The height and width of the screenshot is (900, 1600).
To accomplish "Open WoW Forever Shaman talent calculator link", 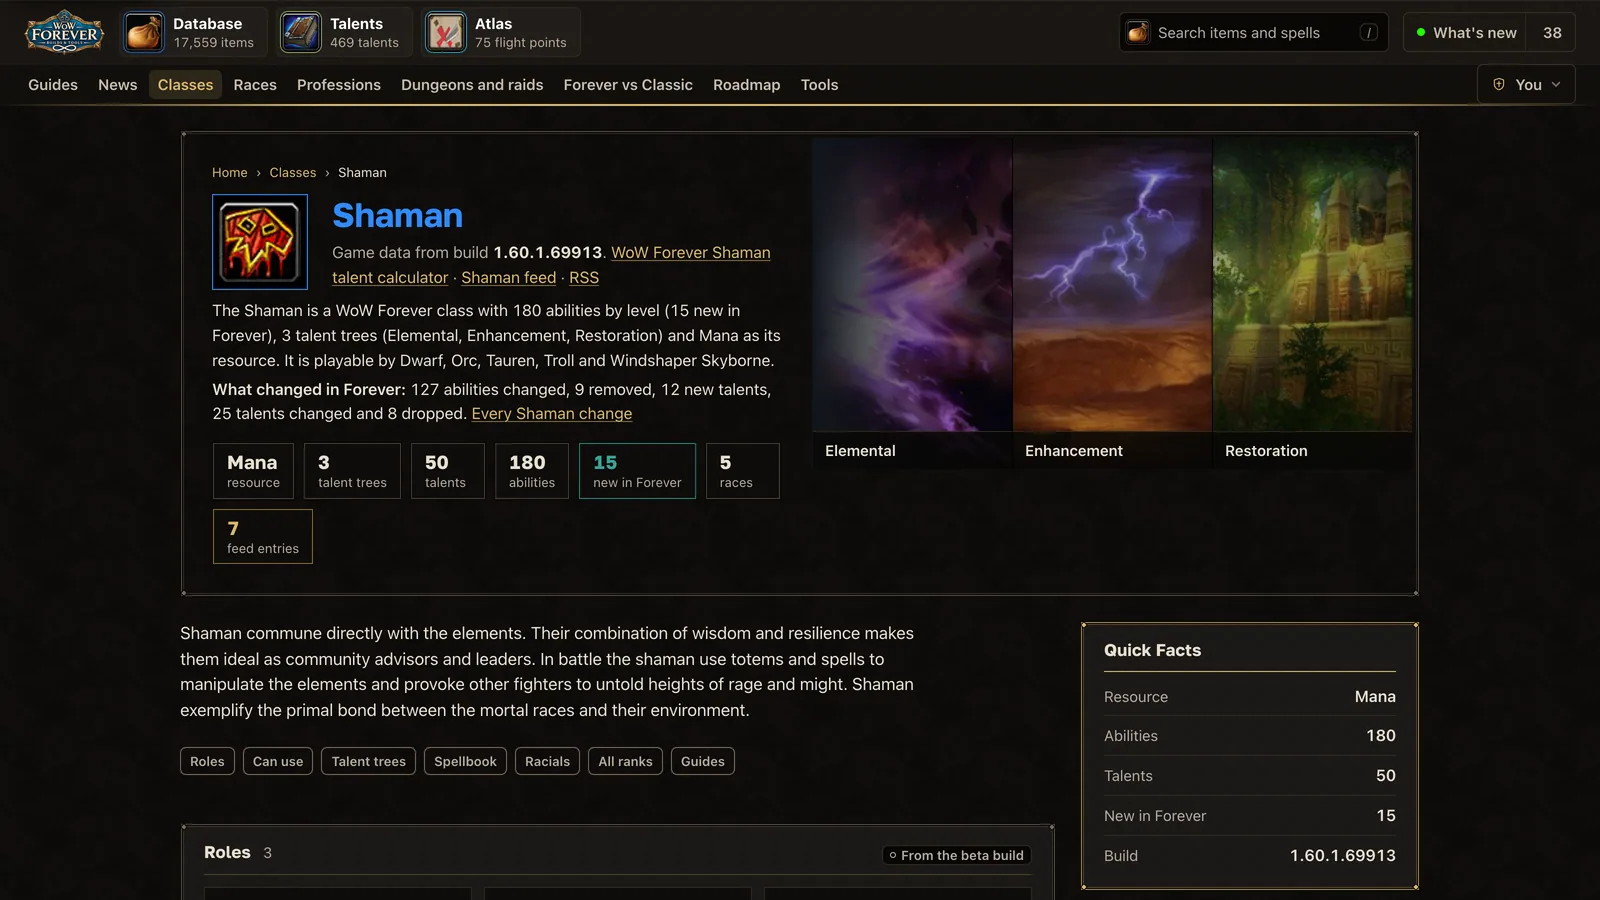I will (x=551, y=265).
